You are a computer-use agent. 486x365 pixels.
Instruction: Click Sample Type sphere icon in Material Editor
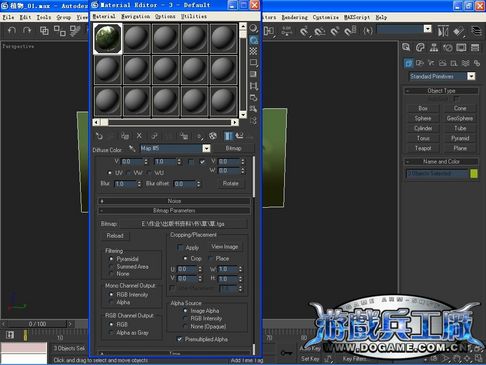click(x=254, y=28)
